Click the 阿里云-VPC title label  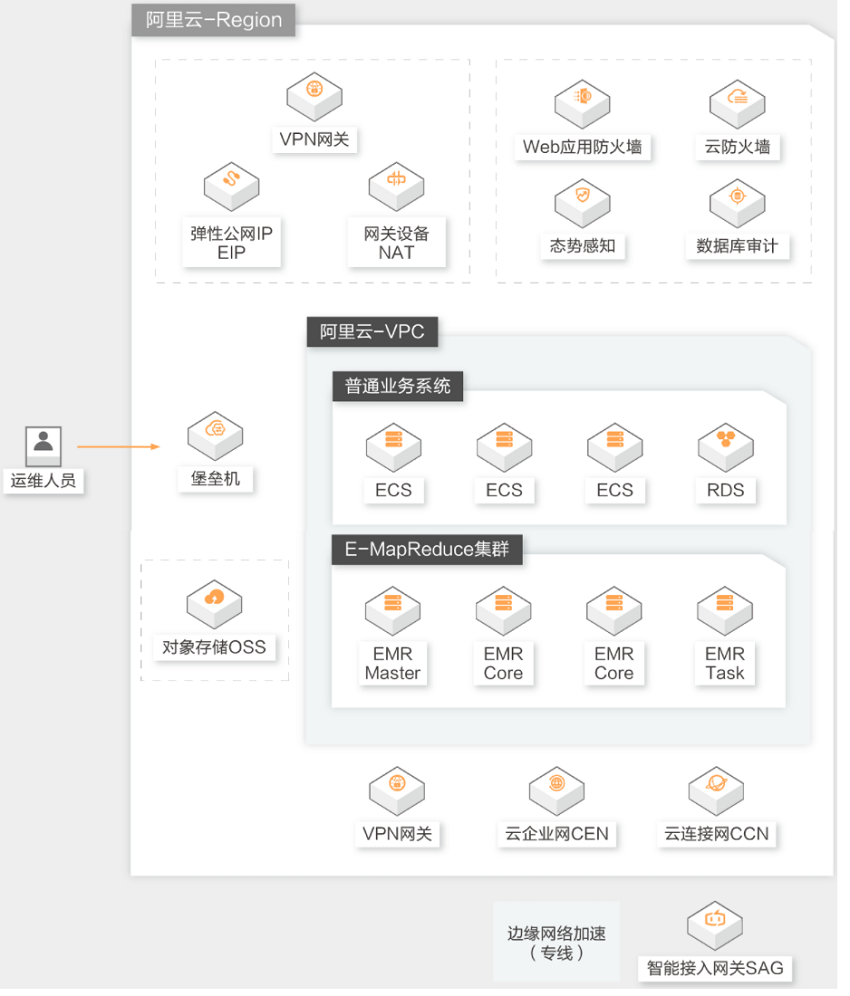pos(372,332)
